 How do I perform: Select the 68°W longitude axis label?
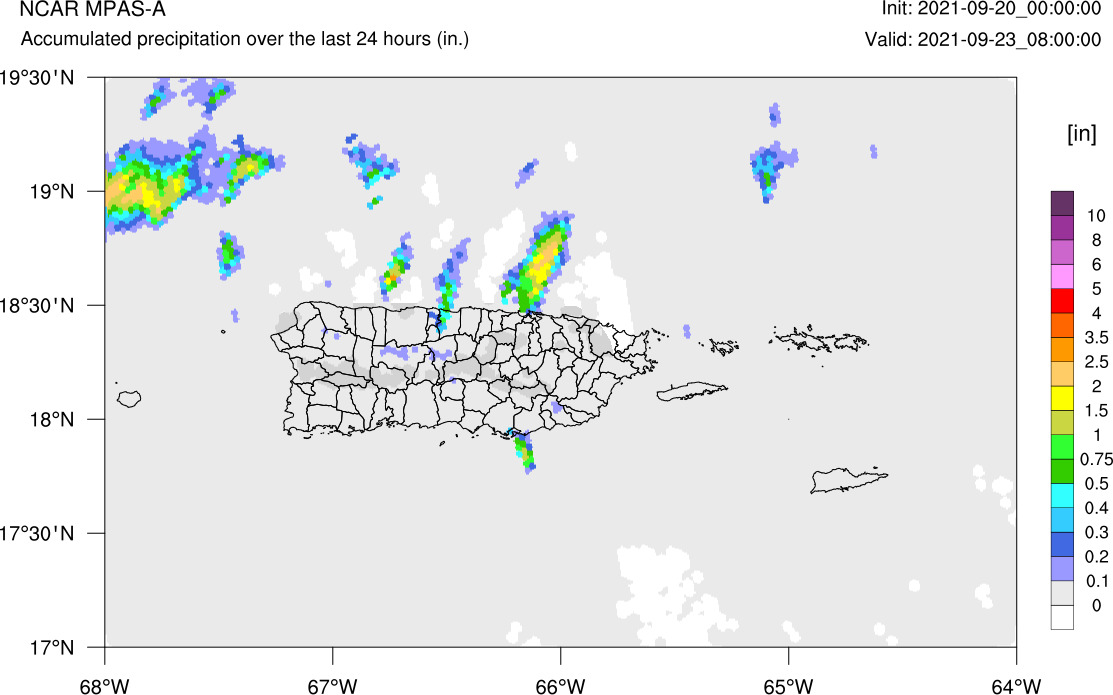pyautogui.click(x=105, y=686)
